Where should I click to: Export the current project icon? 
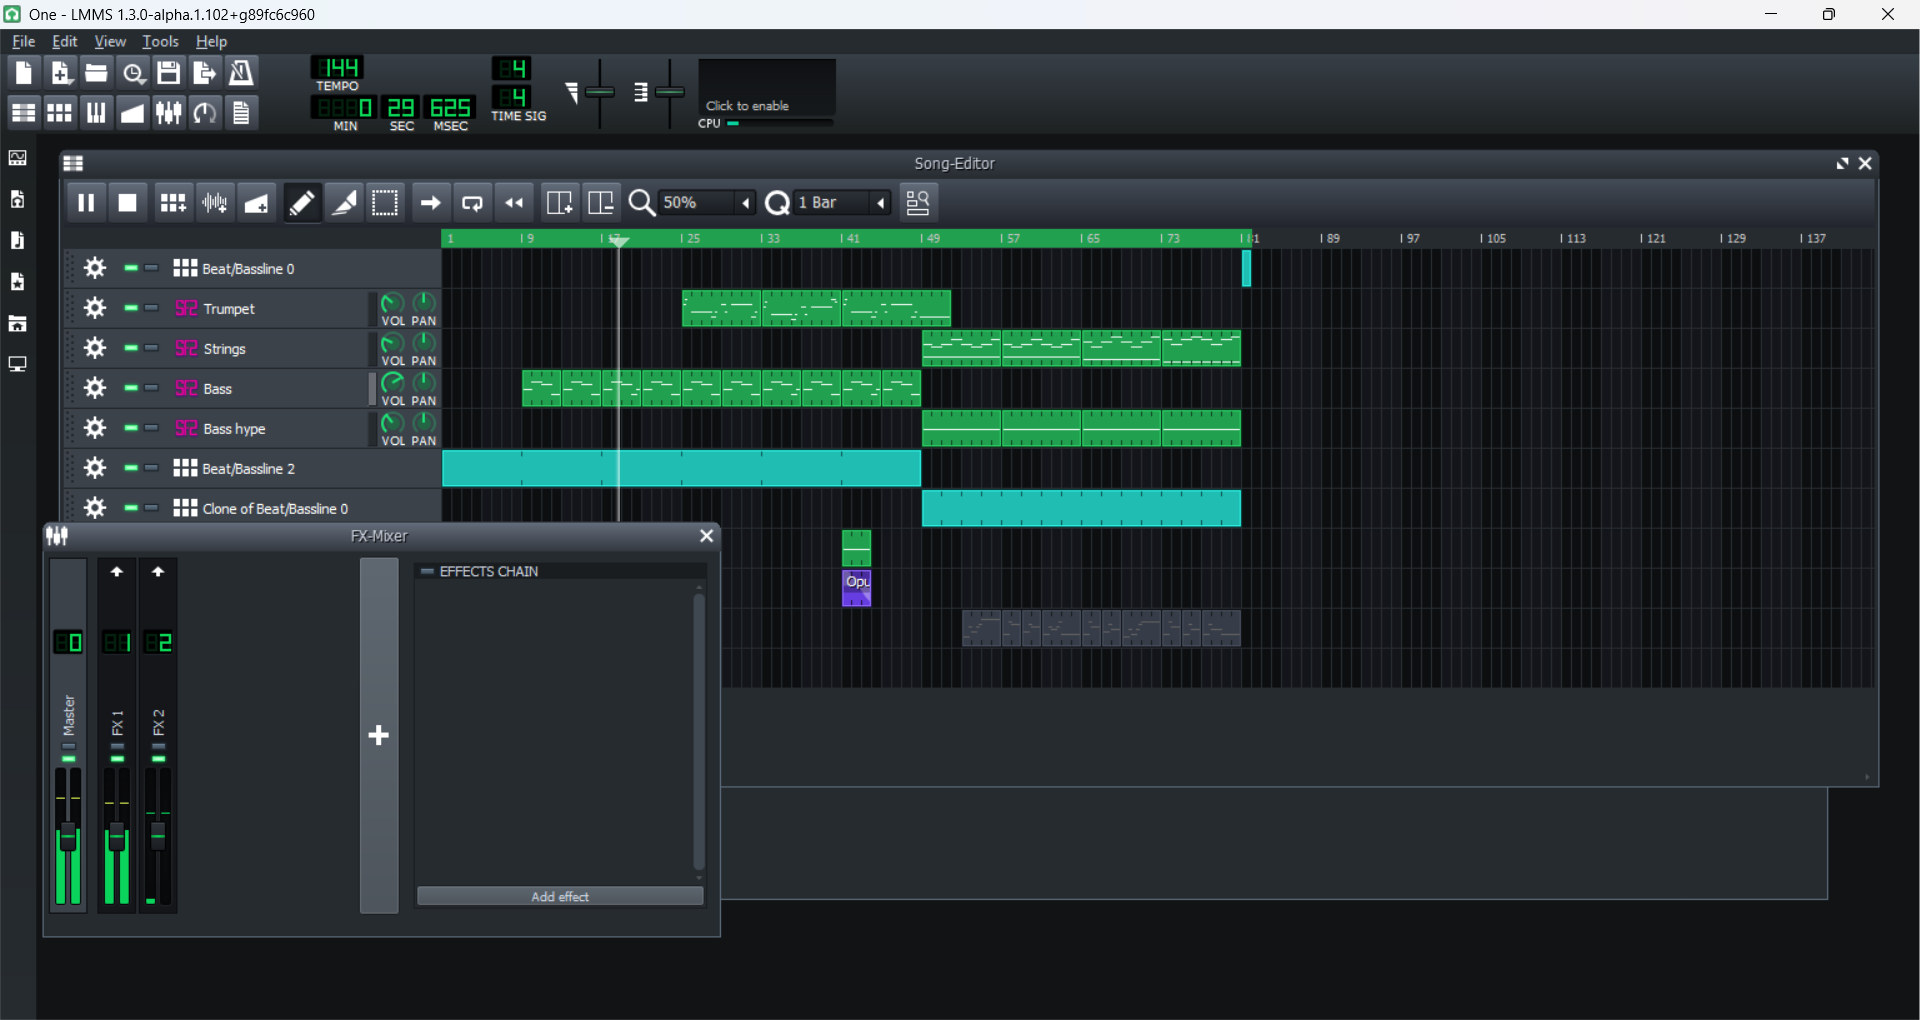[x=205, y=72]
